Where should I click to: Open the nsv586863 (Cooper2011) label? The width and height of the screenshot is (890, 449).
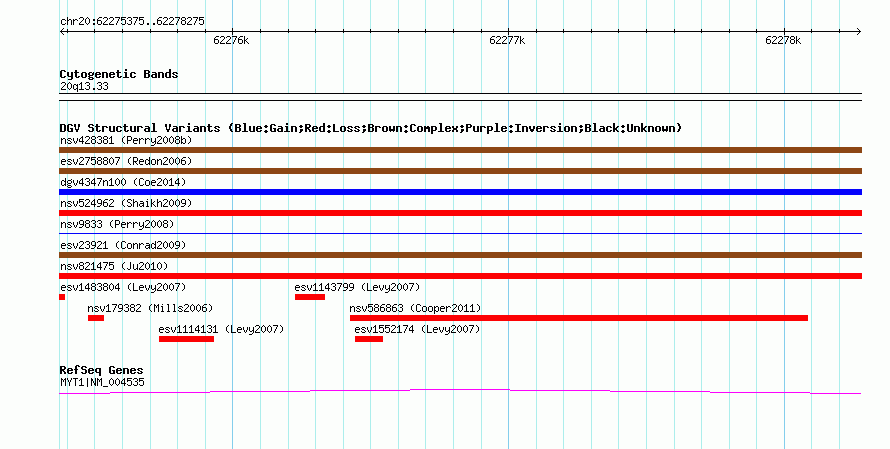coord(415,308)
